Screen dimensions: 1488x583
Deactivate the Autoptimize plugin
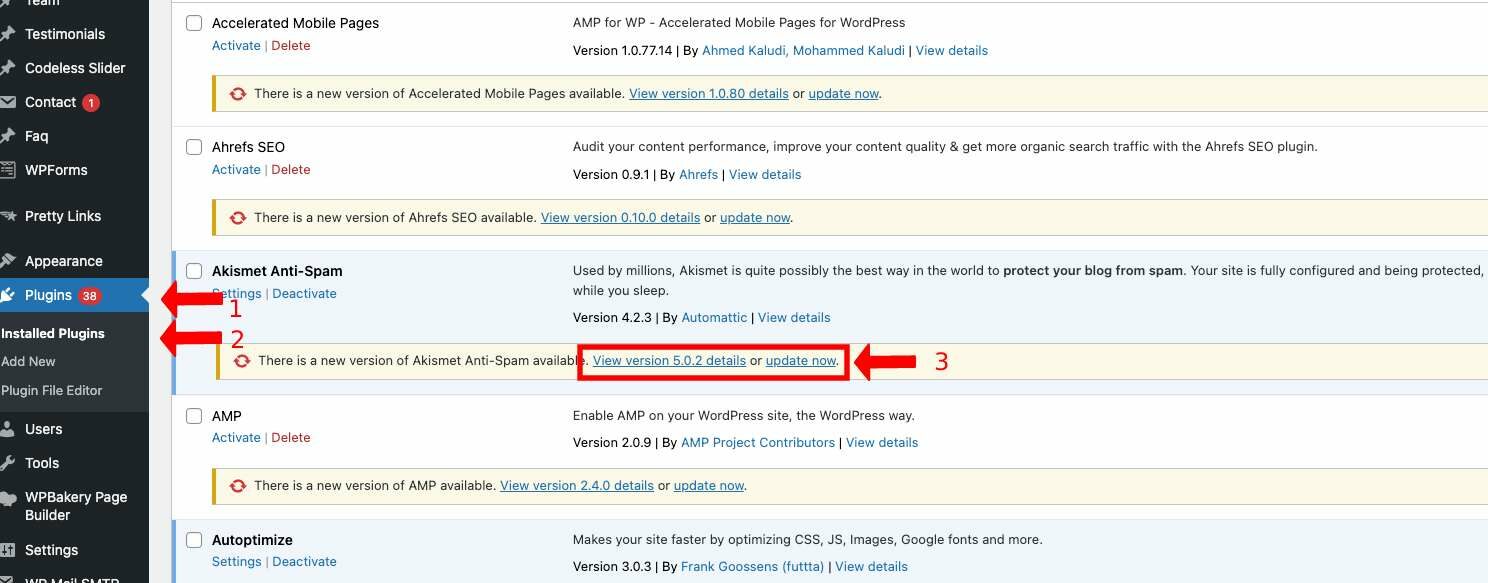click(x=304, y=562)
